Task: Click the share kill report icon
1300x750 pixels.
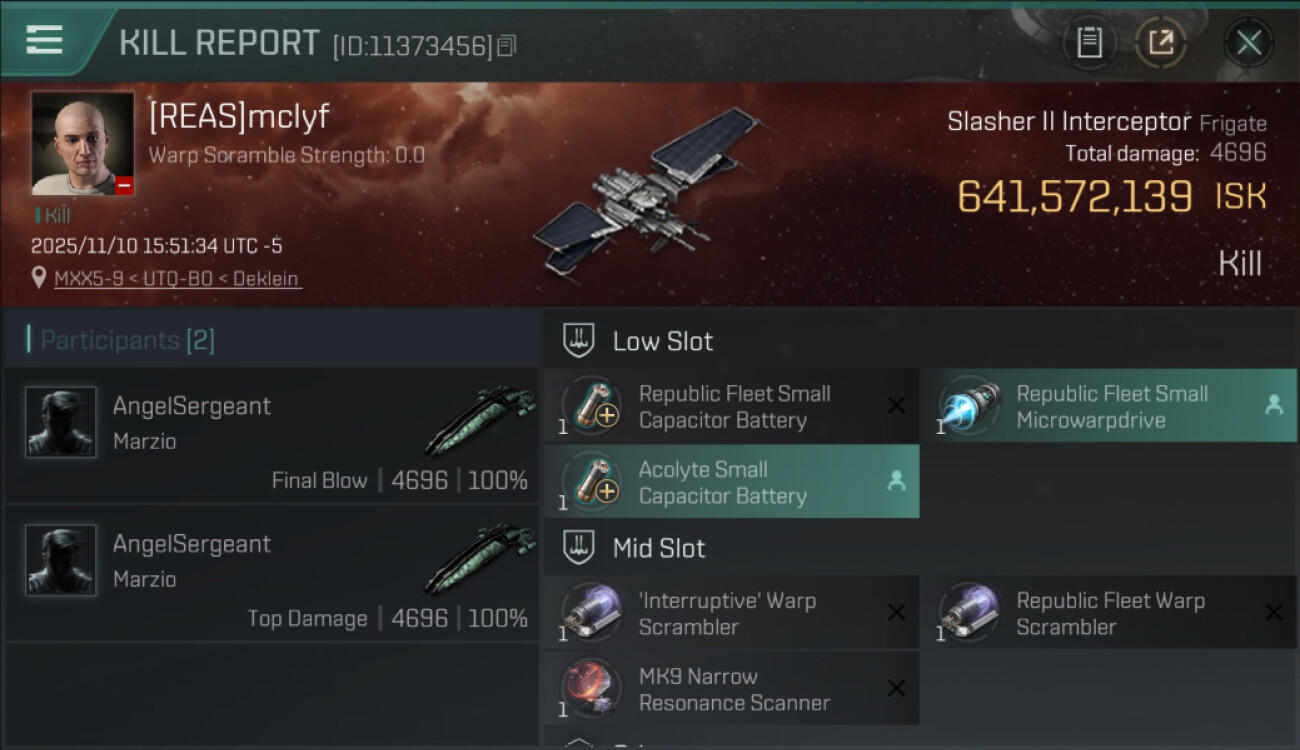Action: (x=1161, y=43)
